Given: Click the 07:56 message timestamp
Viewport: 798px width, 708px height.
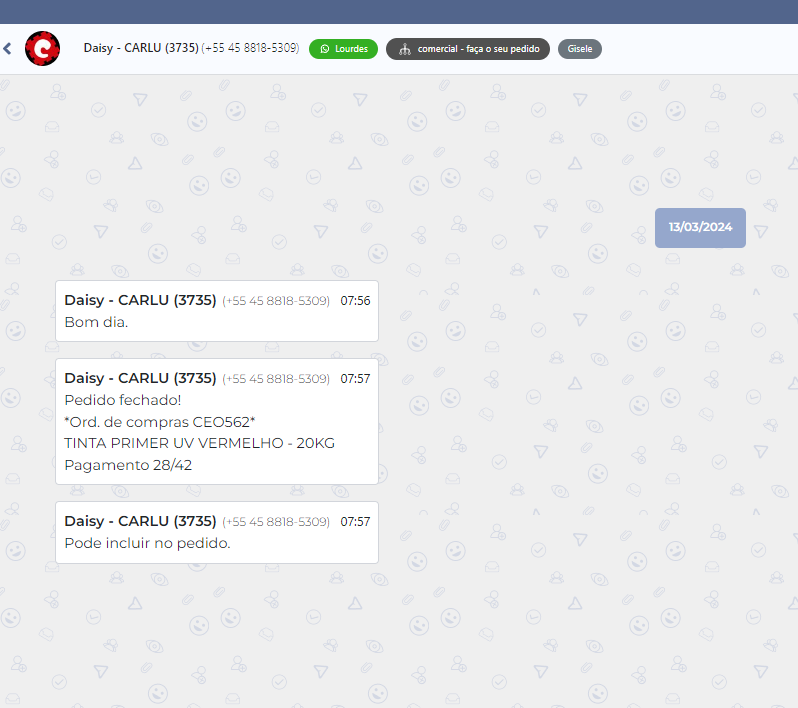Looking at the screenshot, I should pyautogui.click(x=355, y=301).
